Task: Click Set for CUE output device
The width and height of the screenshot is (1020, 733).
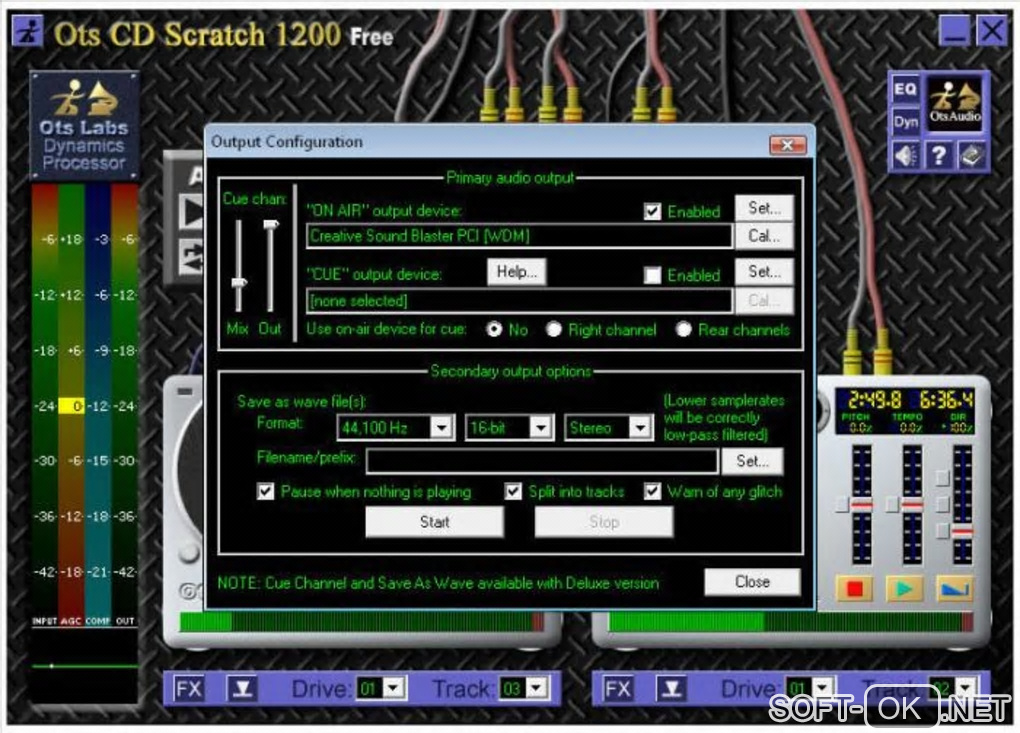Action: [x=764, y=272]
